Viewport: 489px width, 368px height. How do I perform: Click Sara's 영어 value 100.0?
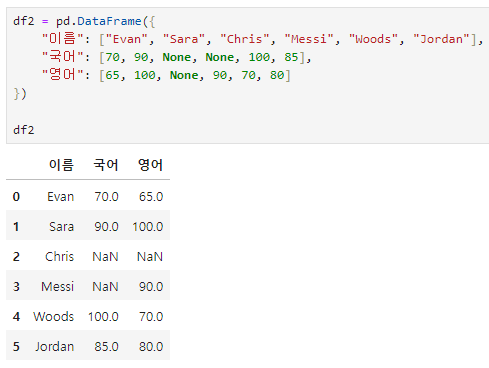coord(148,227)
